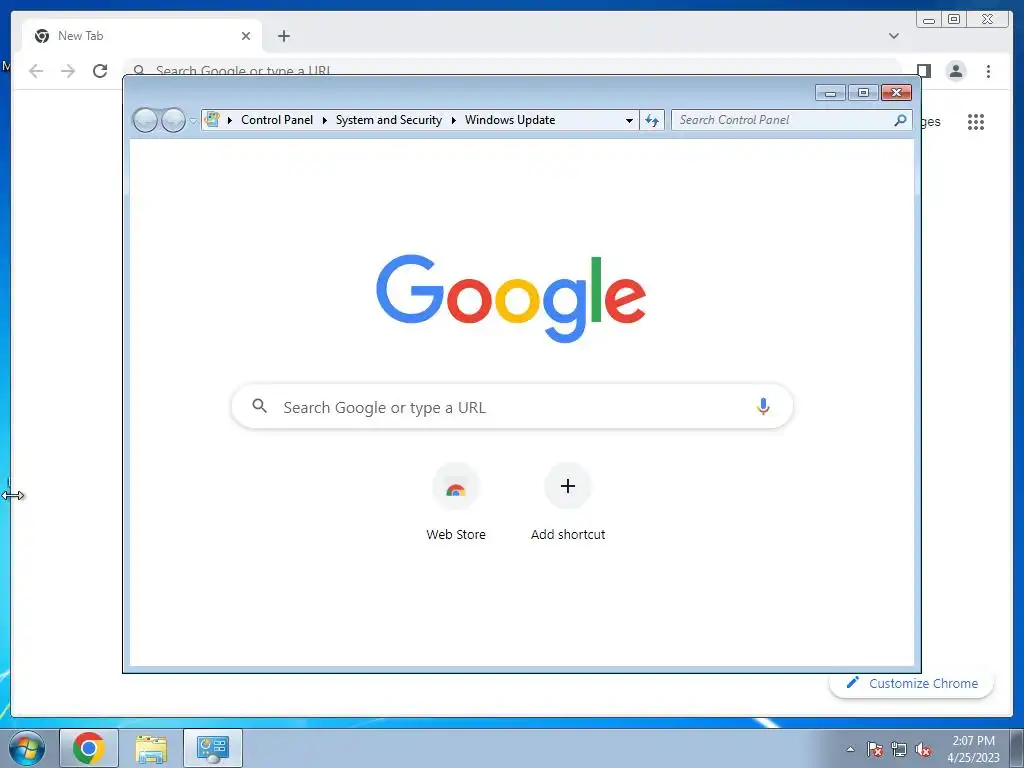Click the Control Panel forward button
Screen dimensions: 1024x768
coord(173,120)
